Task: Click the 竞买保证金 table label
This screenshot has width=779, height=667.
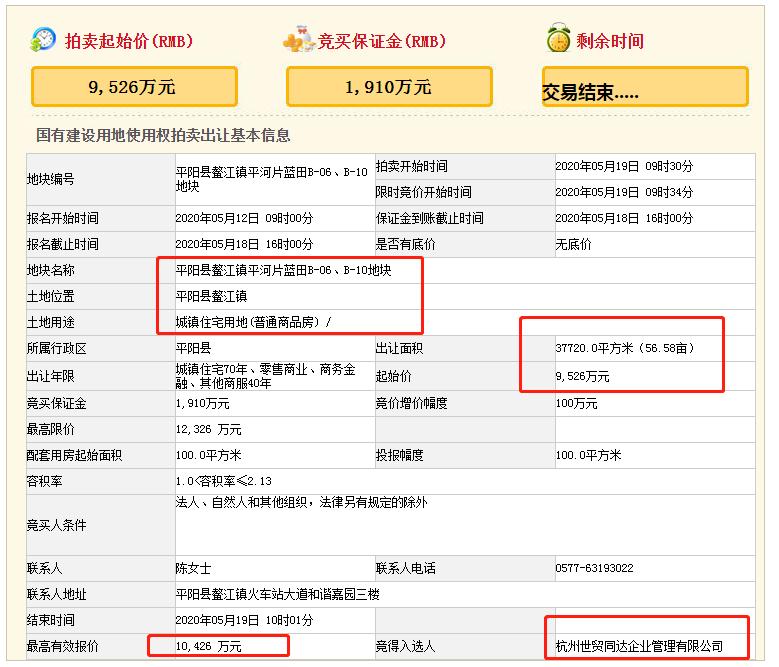Action: pos(57,403)
